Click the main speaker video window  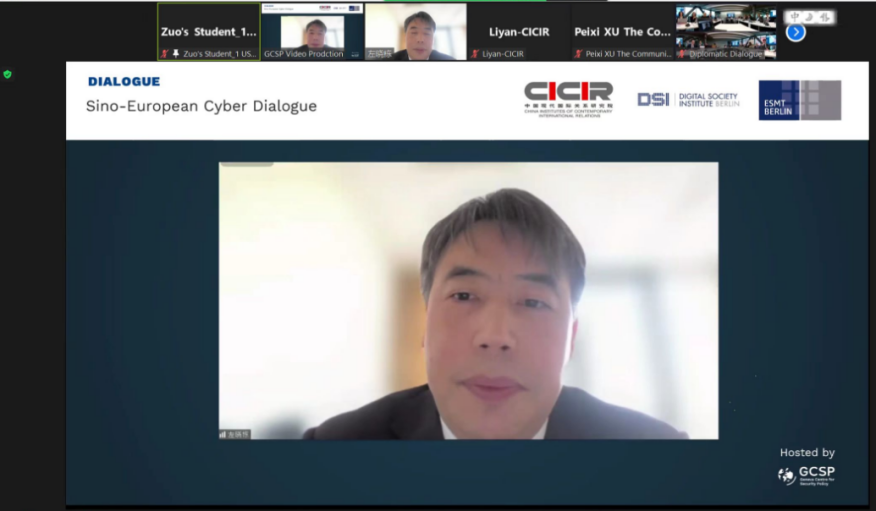(x=468, y=300)
